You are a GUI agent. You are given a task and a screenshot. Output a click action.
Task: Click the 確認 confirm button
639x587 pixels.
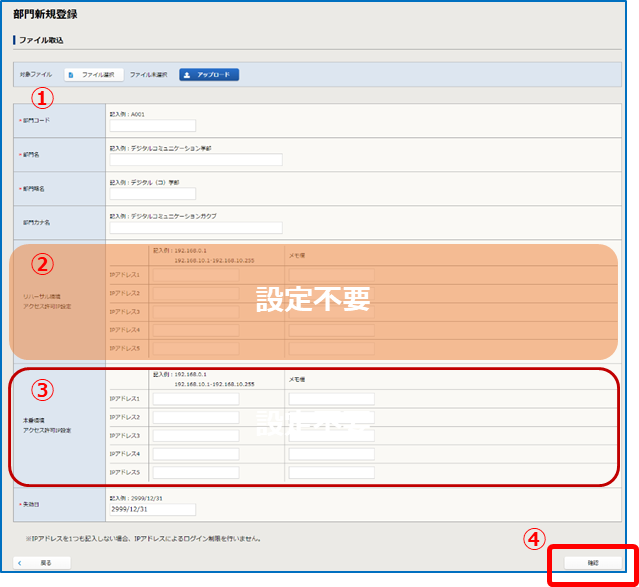593,564
